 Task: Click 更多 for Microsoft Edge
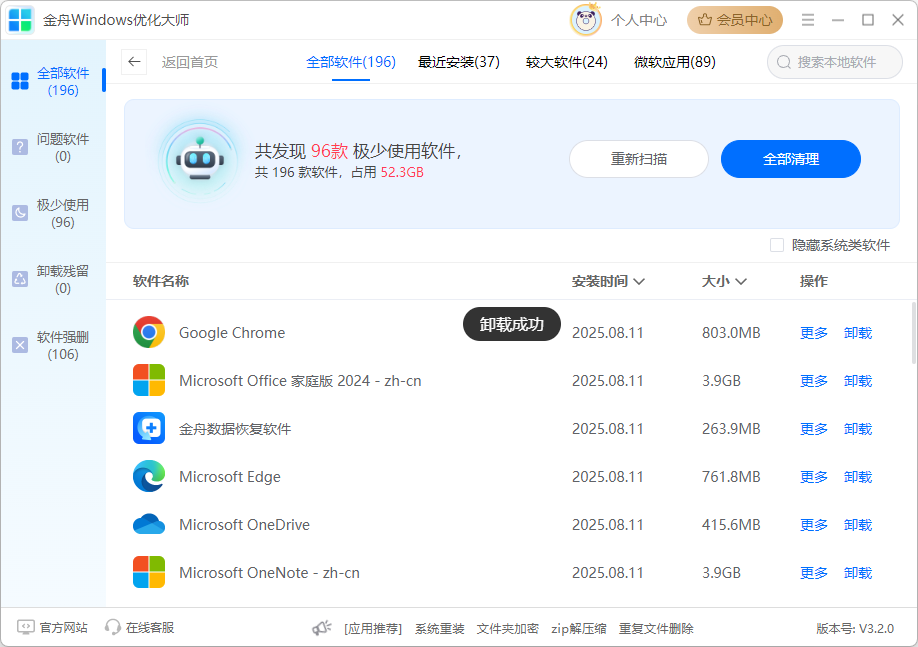pyautogui.click(x=814, y=477)
